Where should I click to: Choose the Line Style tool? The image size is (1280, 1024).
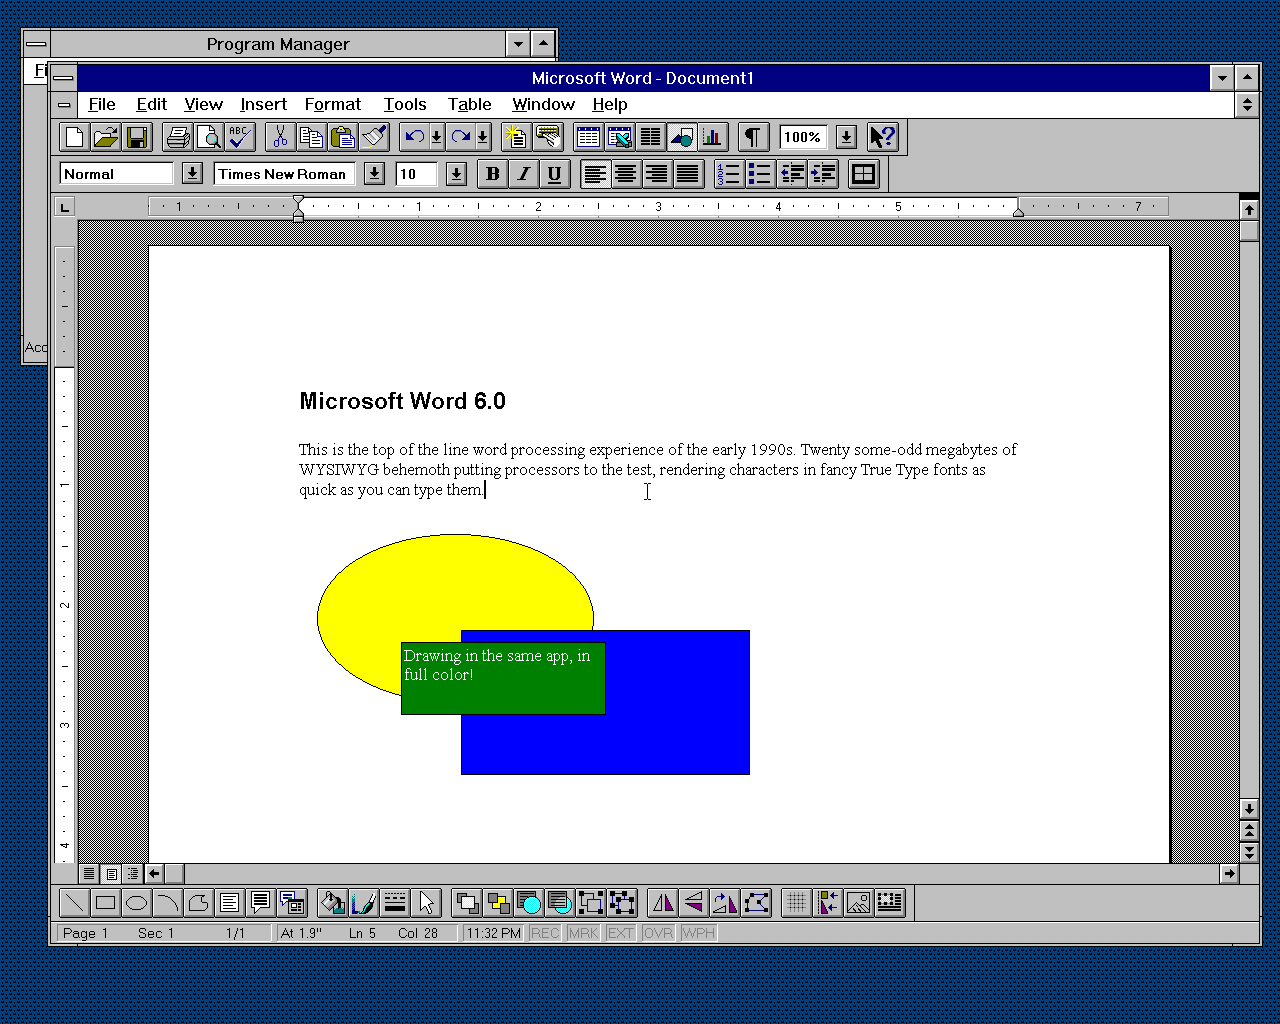coord(394,903)
